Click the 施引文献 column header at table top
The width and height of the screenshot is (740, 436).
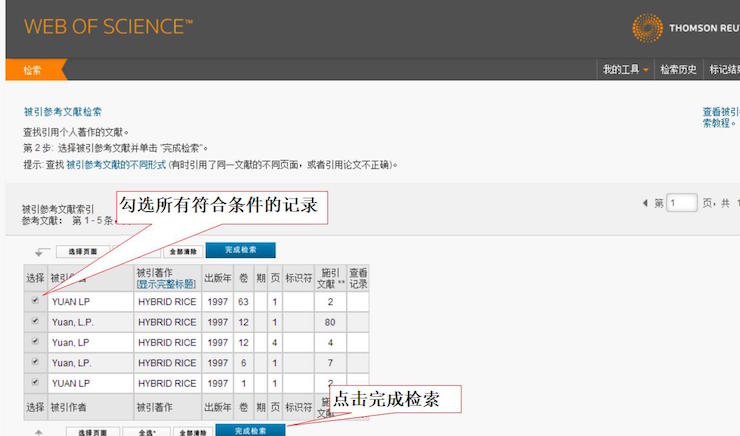tap(330, 278)
